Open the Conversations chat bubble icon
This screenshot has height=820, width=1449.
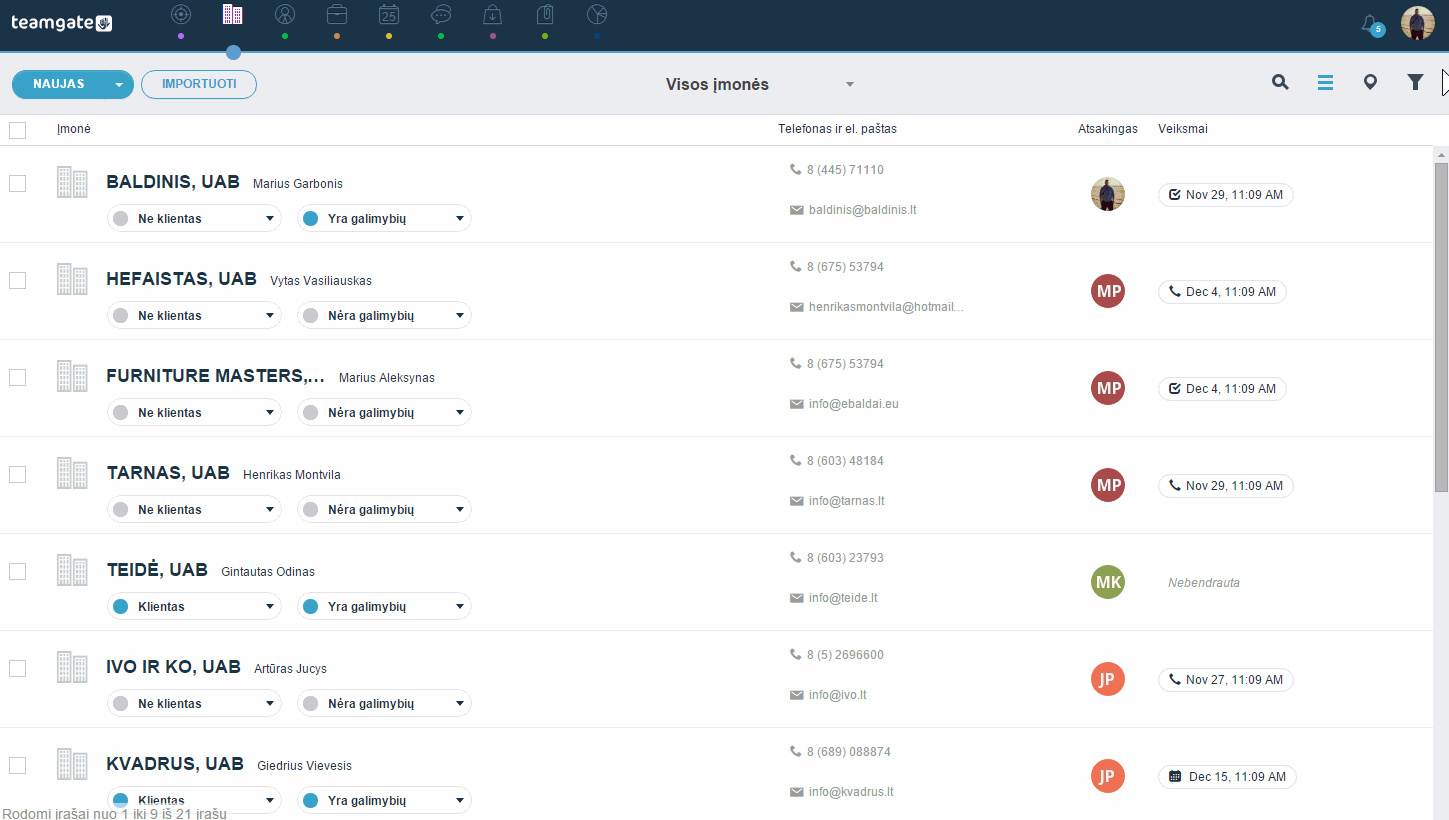pyautogui.click(x=441, y=14)
